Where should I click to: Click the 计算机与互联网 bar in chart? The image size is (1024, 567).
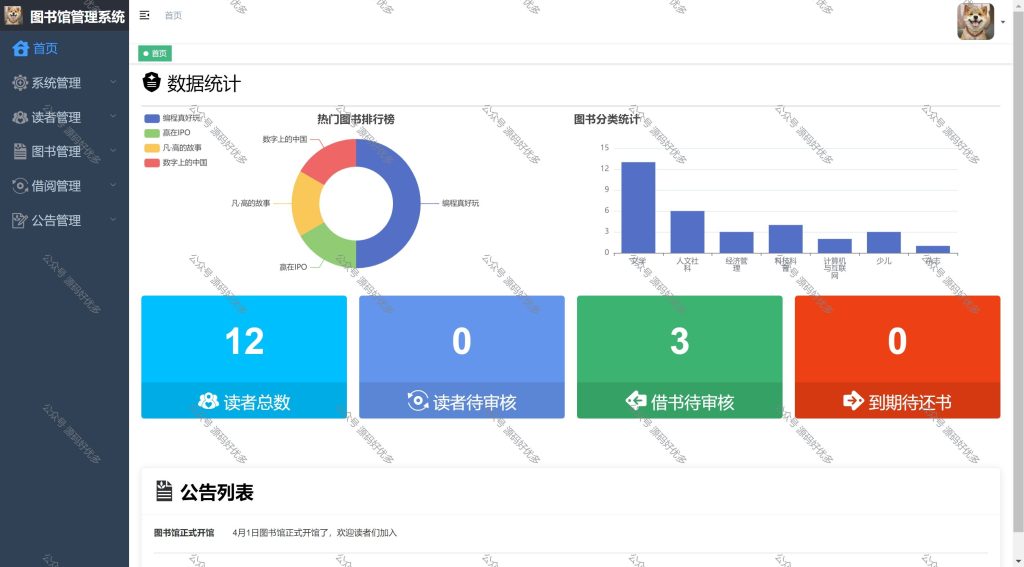(x=835, y=246)
